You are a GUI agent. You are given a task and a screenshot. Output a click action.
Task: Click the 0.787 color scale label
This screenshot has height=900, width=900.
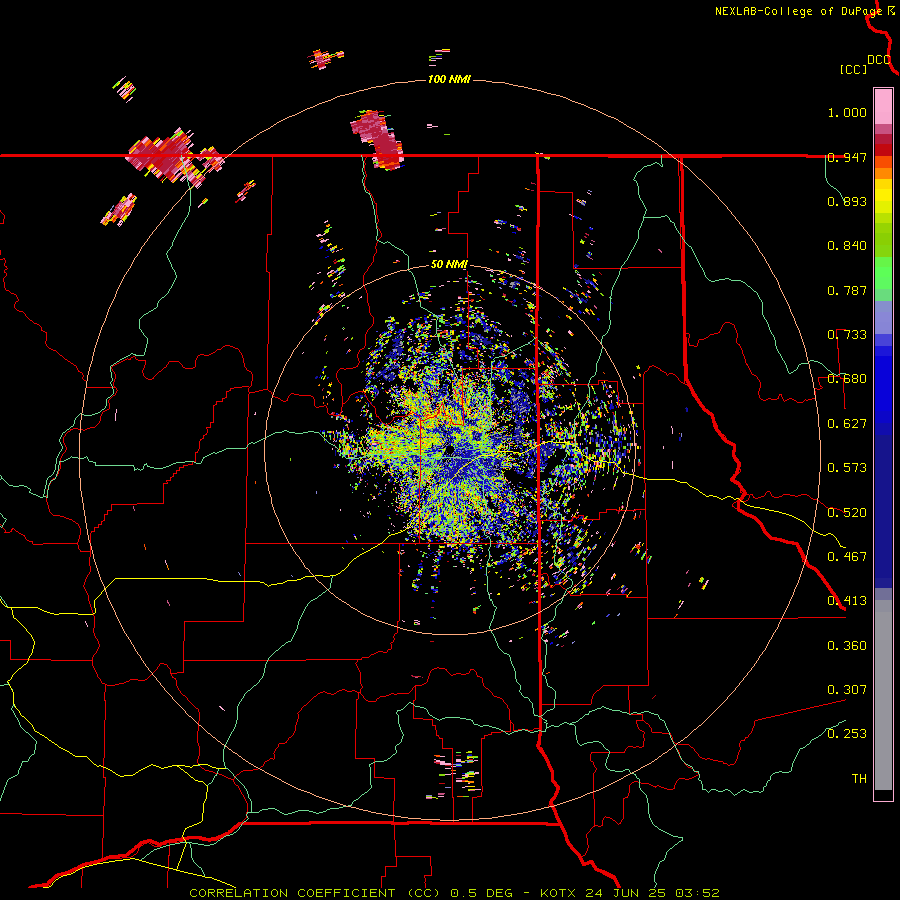(847, 290)
